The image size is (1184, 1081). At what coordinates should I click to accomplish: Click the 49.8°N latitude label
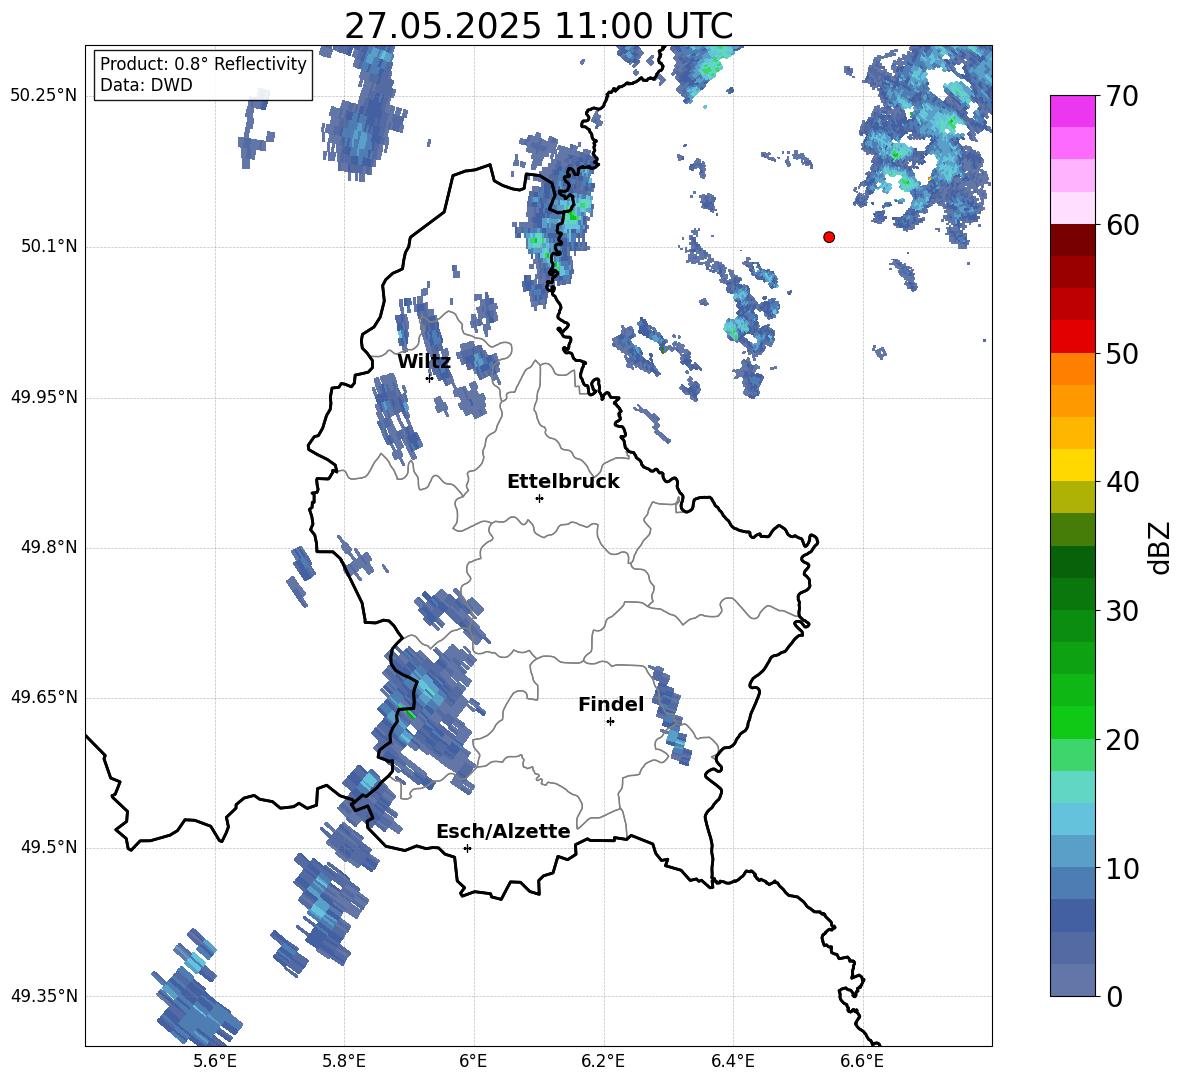tap(48, 547)
